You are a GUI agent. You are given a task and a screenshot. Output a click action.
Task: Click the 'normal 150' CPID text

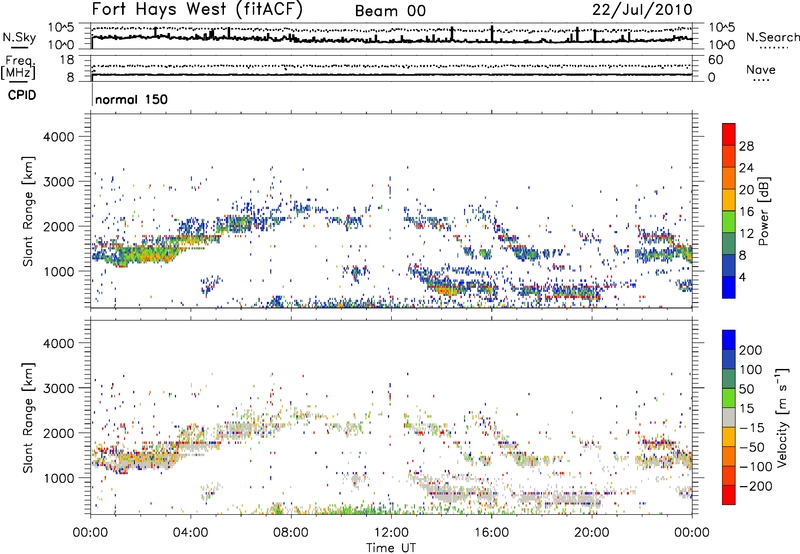click(131, 99)
